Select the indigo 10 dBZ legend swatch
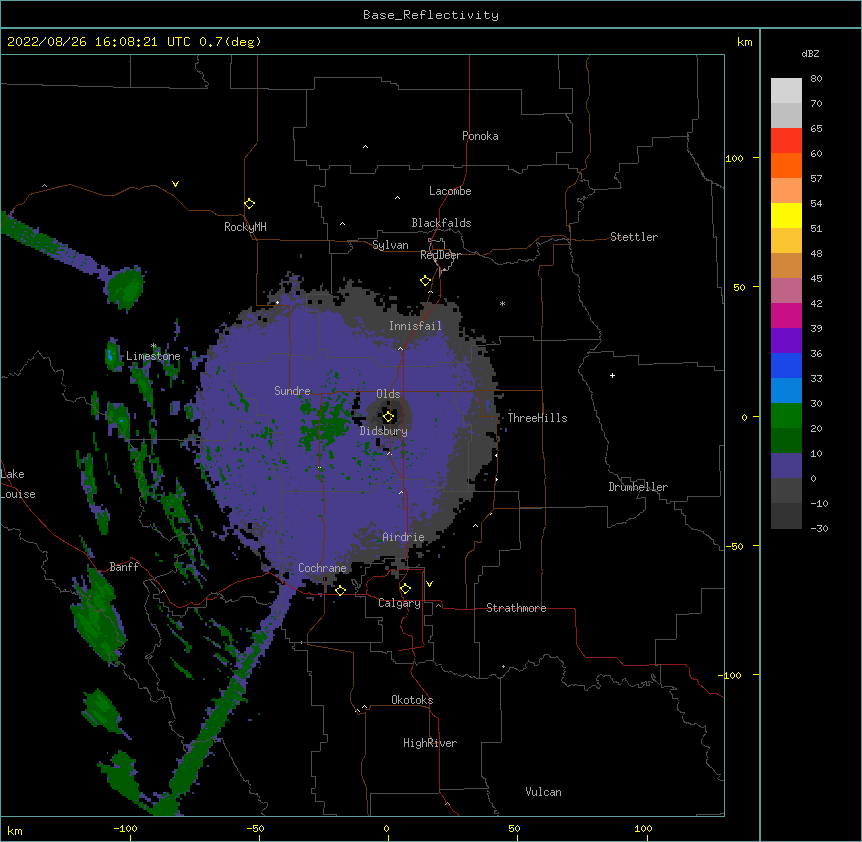This screenshot has height=842, width=862. point(786,466)
